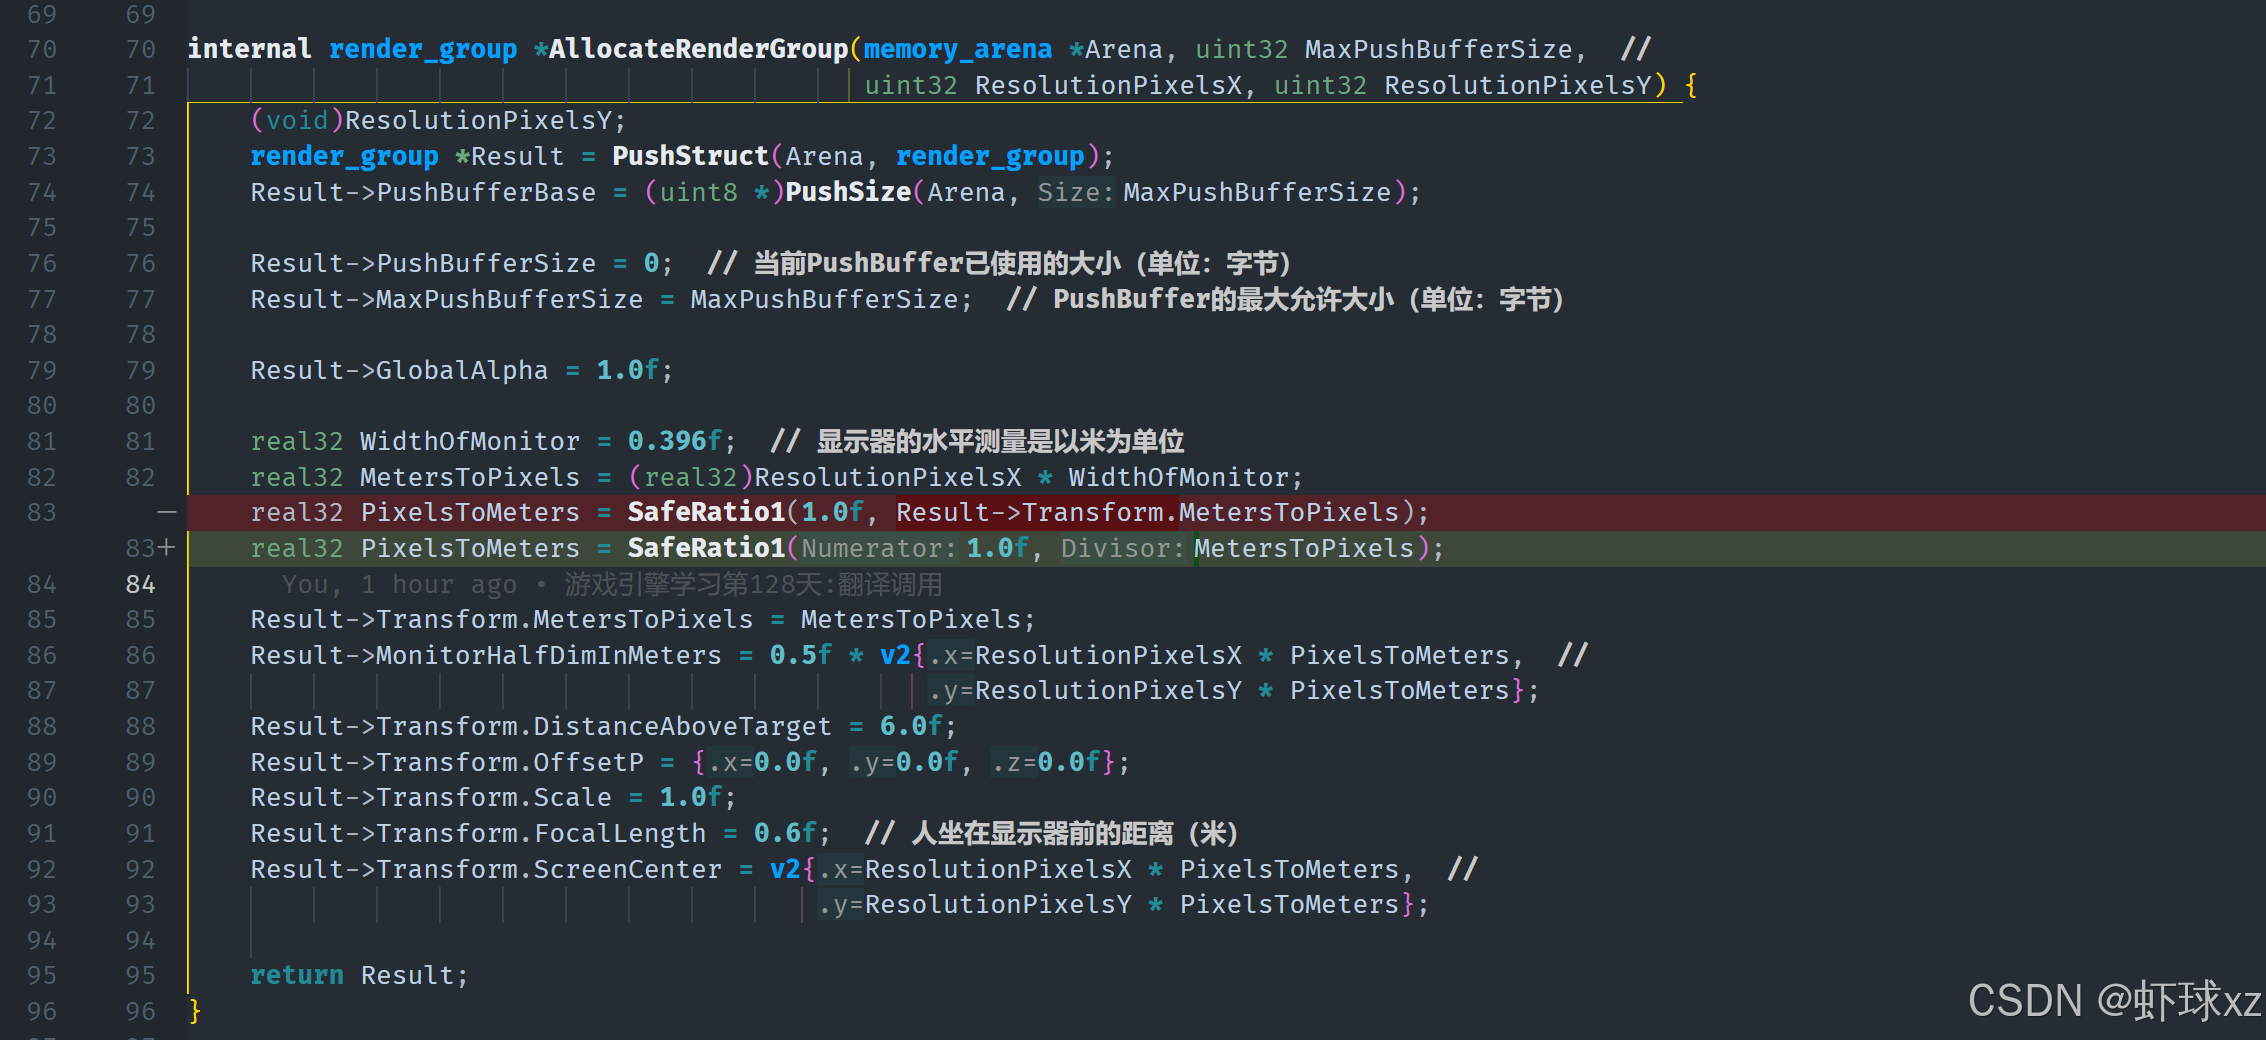
Task: Click the highlighted line number 84
Action: click(140, 584)
